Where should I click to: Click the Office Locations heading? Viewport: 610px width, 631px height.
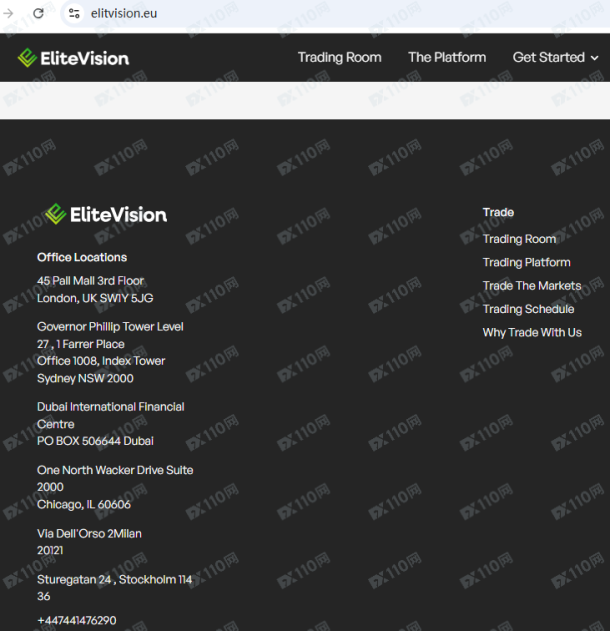[82, 257]
